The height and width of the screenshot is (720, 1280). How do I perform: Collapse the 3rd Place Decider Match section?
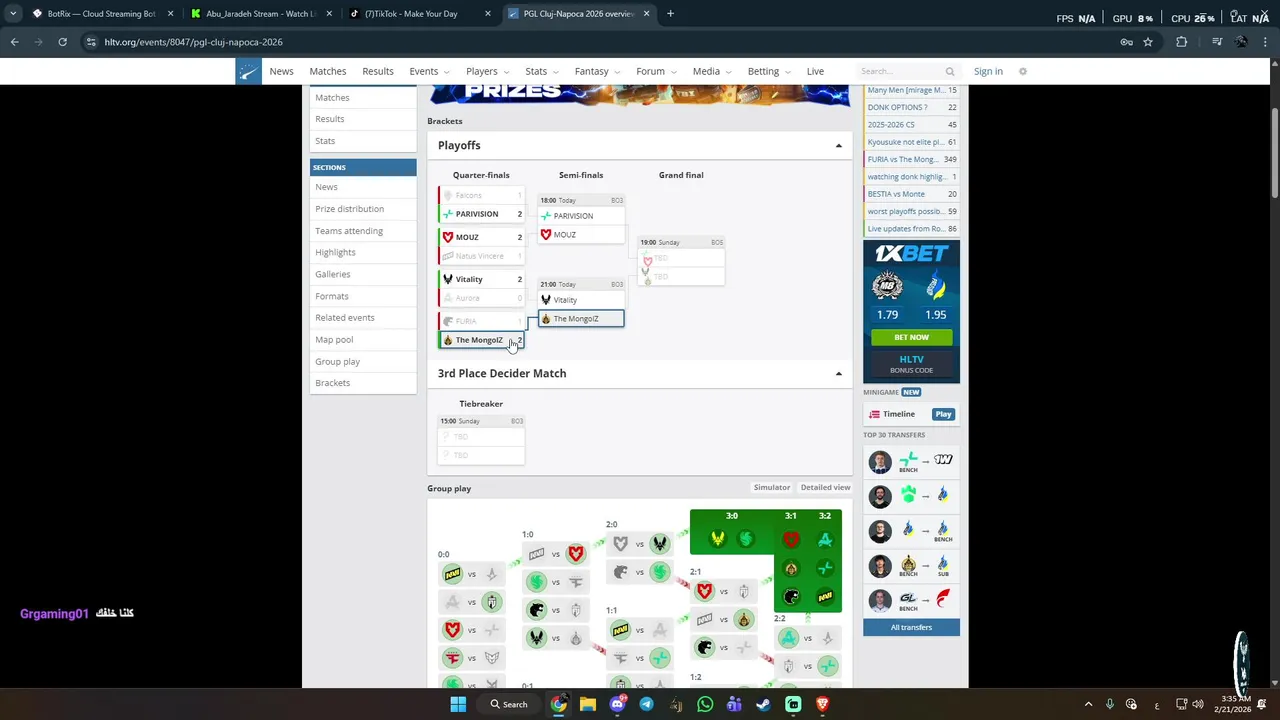[x=838, y=374]
